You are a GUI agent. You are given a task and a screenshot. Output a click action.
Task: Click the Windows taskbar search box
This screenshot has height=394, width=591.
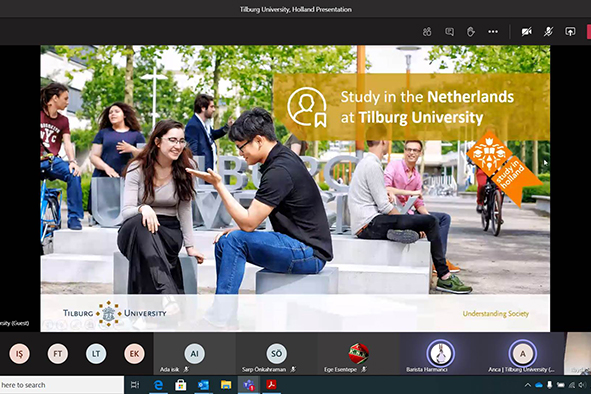click(61, 385)
